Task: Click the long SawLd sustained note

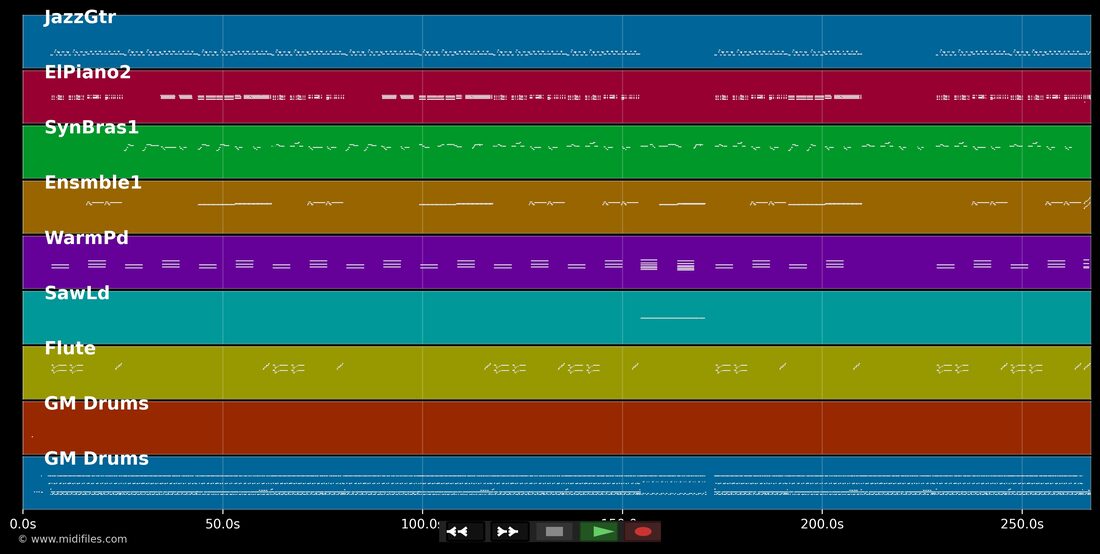Action: click(672, 318)
